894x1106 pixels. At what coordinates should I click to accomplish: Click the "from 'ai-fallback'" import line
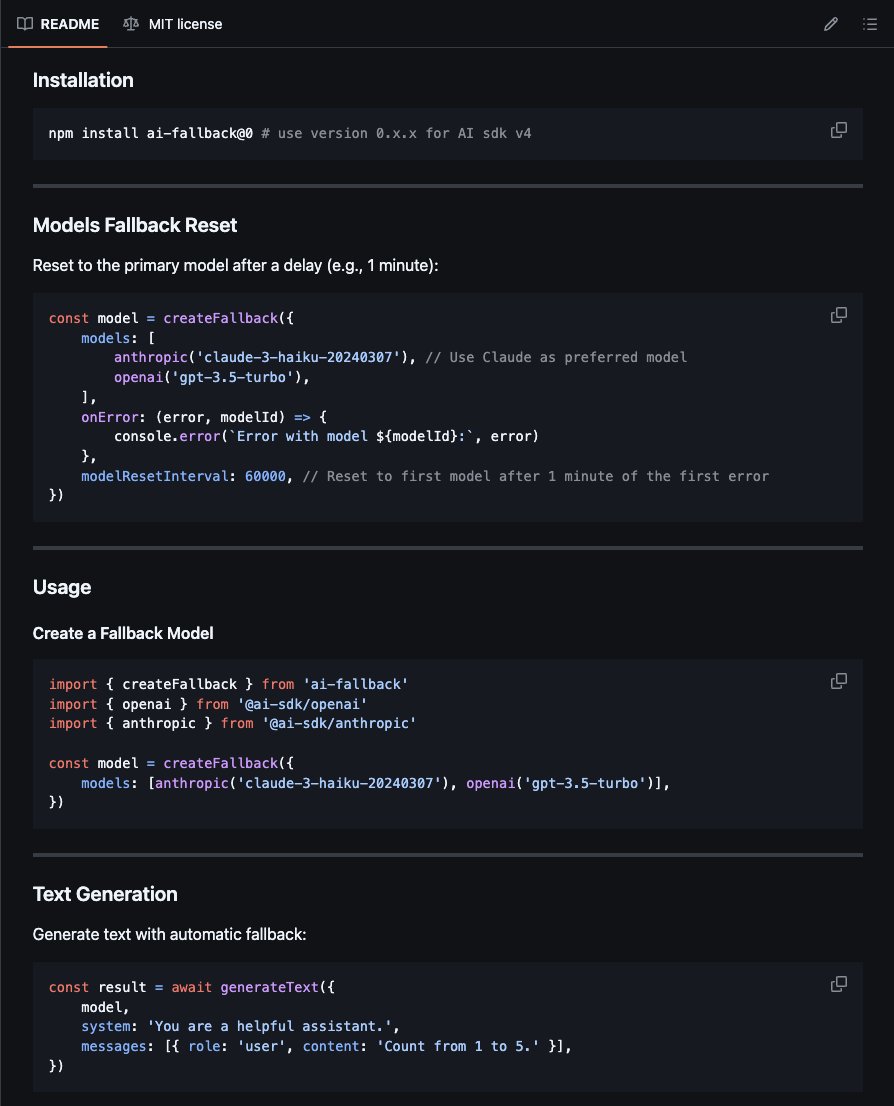click(228, 684)
